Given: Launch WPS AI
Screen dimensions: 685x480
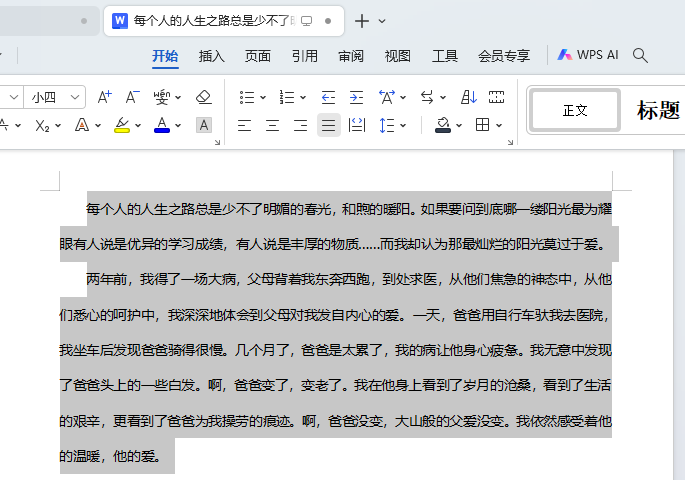Looking at the screenshot, I should pos(588,55).
